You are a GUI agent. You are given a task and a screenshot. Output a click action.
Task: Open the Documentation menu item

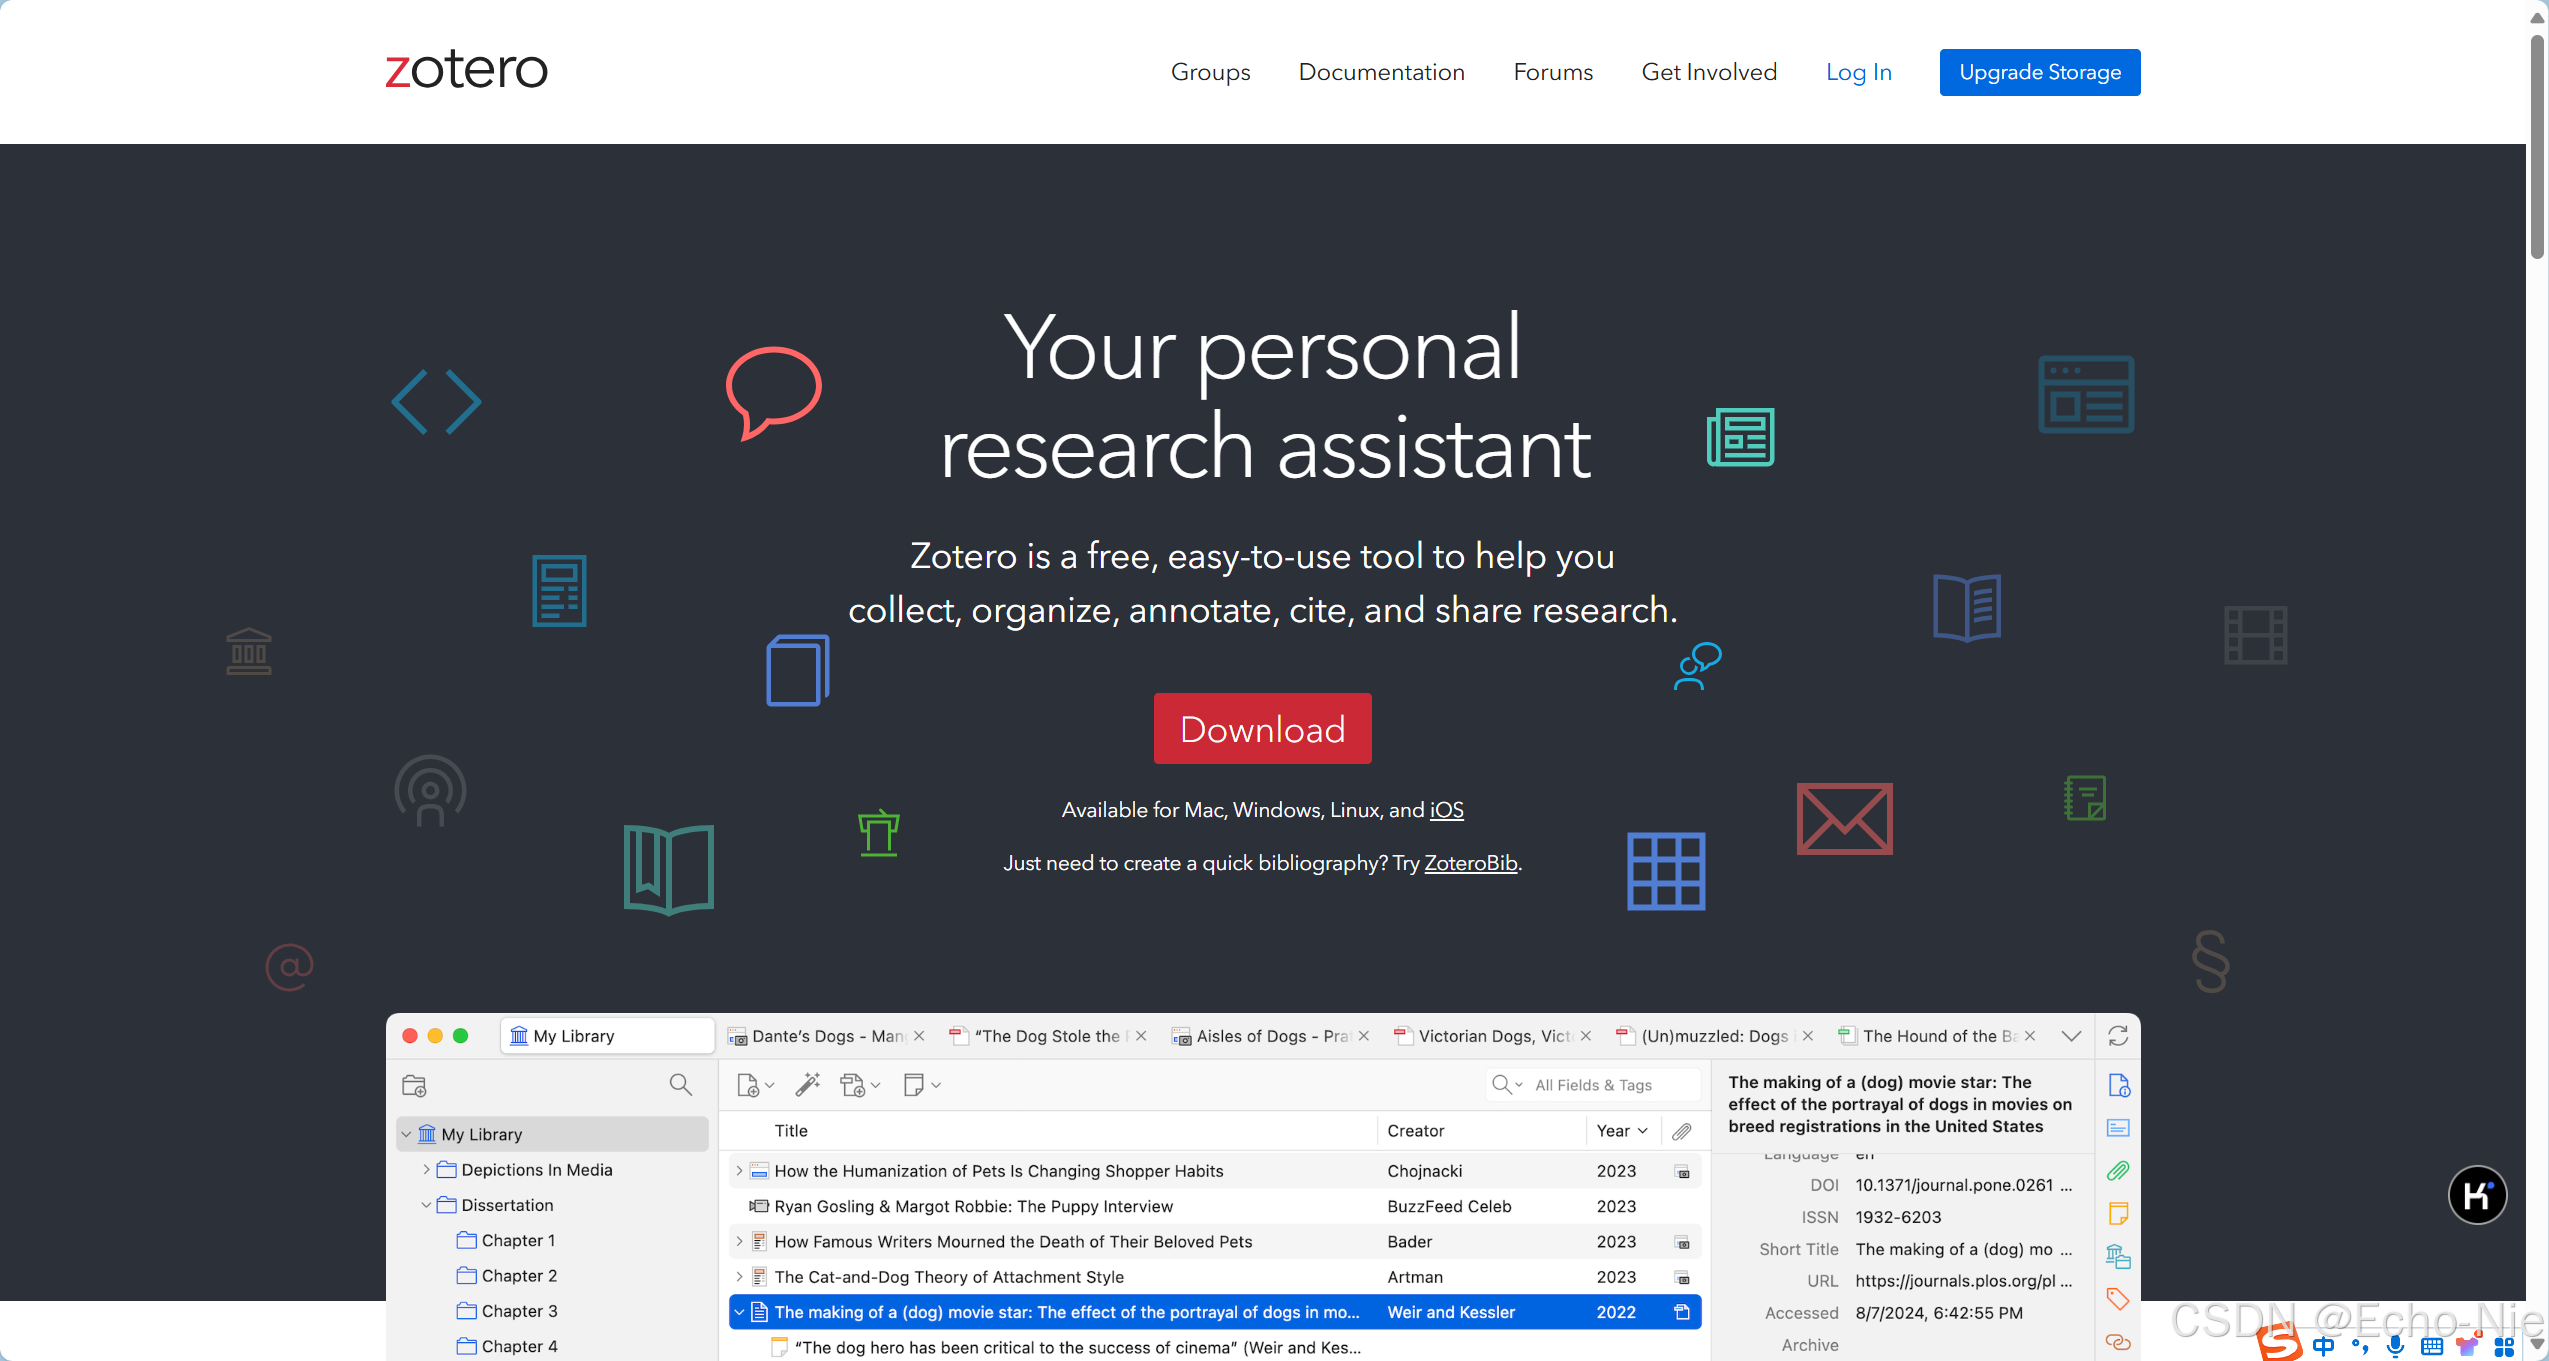[x=1381, y=72]
